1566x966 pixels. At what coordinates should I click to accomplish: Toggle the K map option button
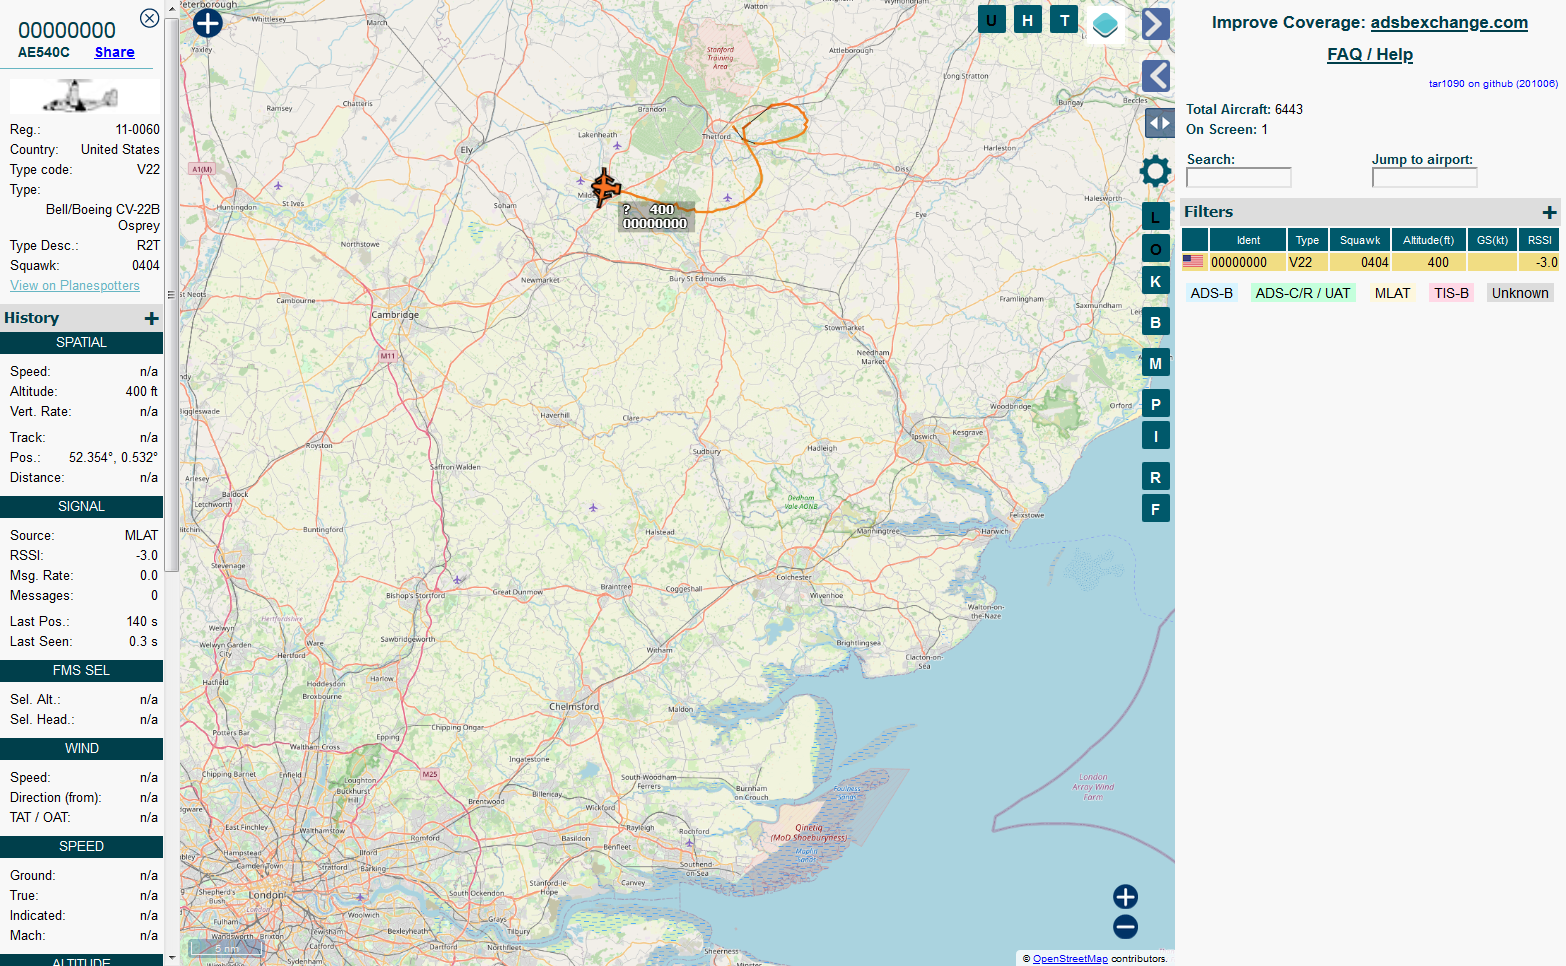click(1156, 281)
